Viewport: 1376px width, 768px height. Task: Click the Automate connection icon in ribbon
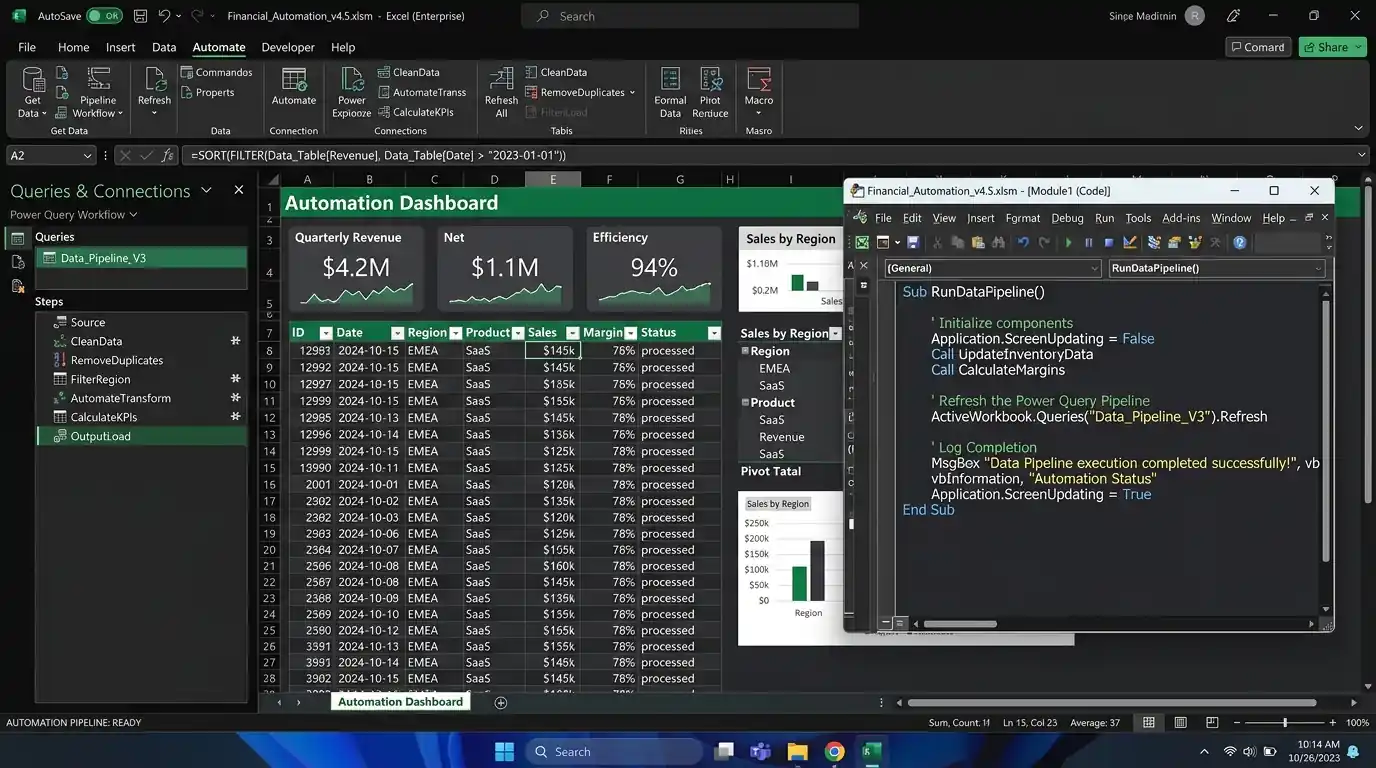(294, 87)
